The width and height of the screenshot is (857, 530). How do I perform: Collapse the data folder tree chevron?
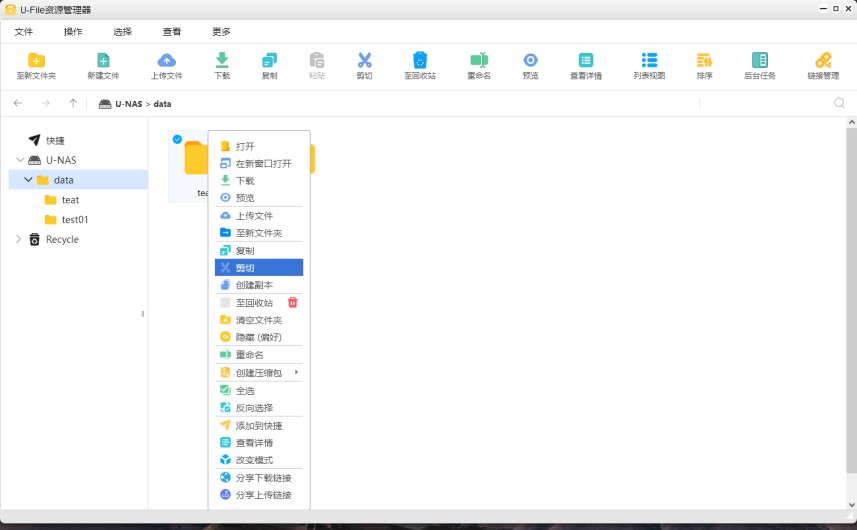28,180
